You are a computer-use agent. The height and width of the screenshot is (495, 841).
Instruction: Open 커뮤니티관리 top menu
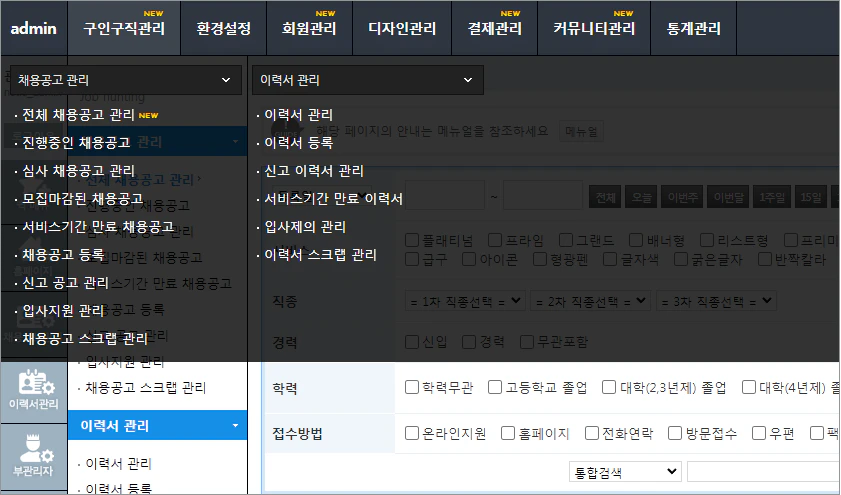click(594, 28)
